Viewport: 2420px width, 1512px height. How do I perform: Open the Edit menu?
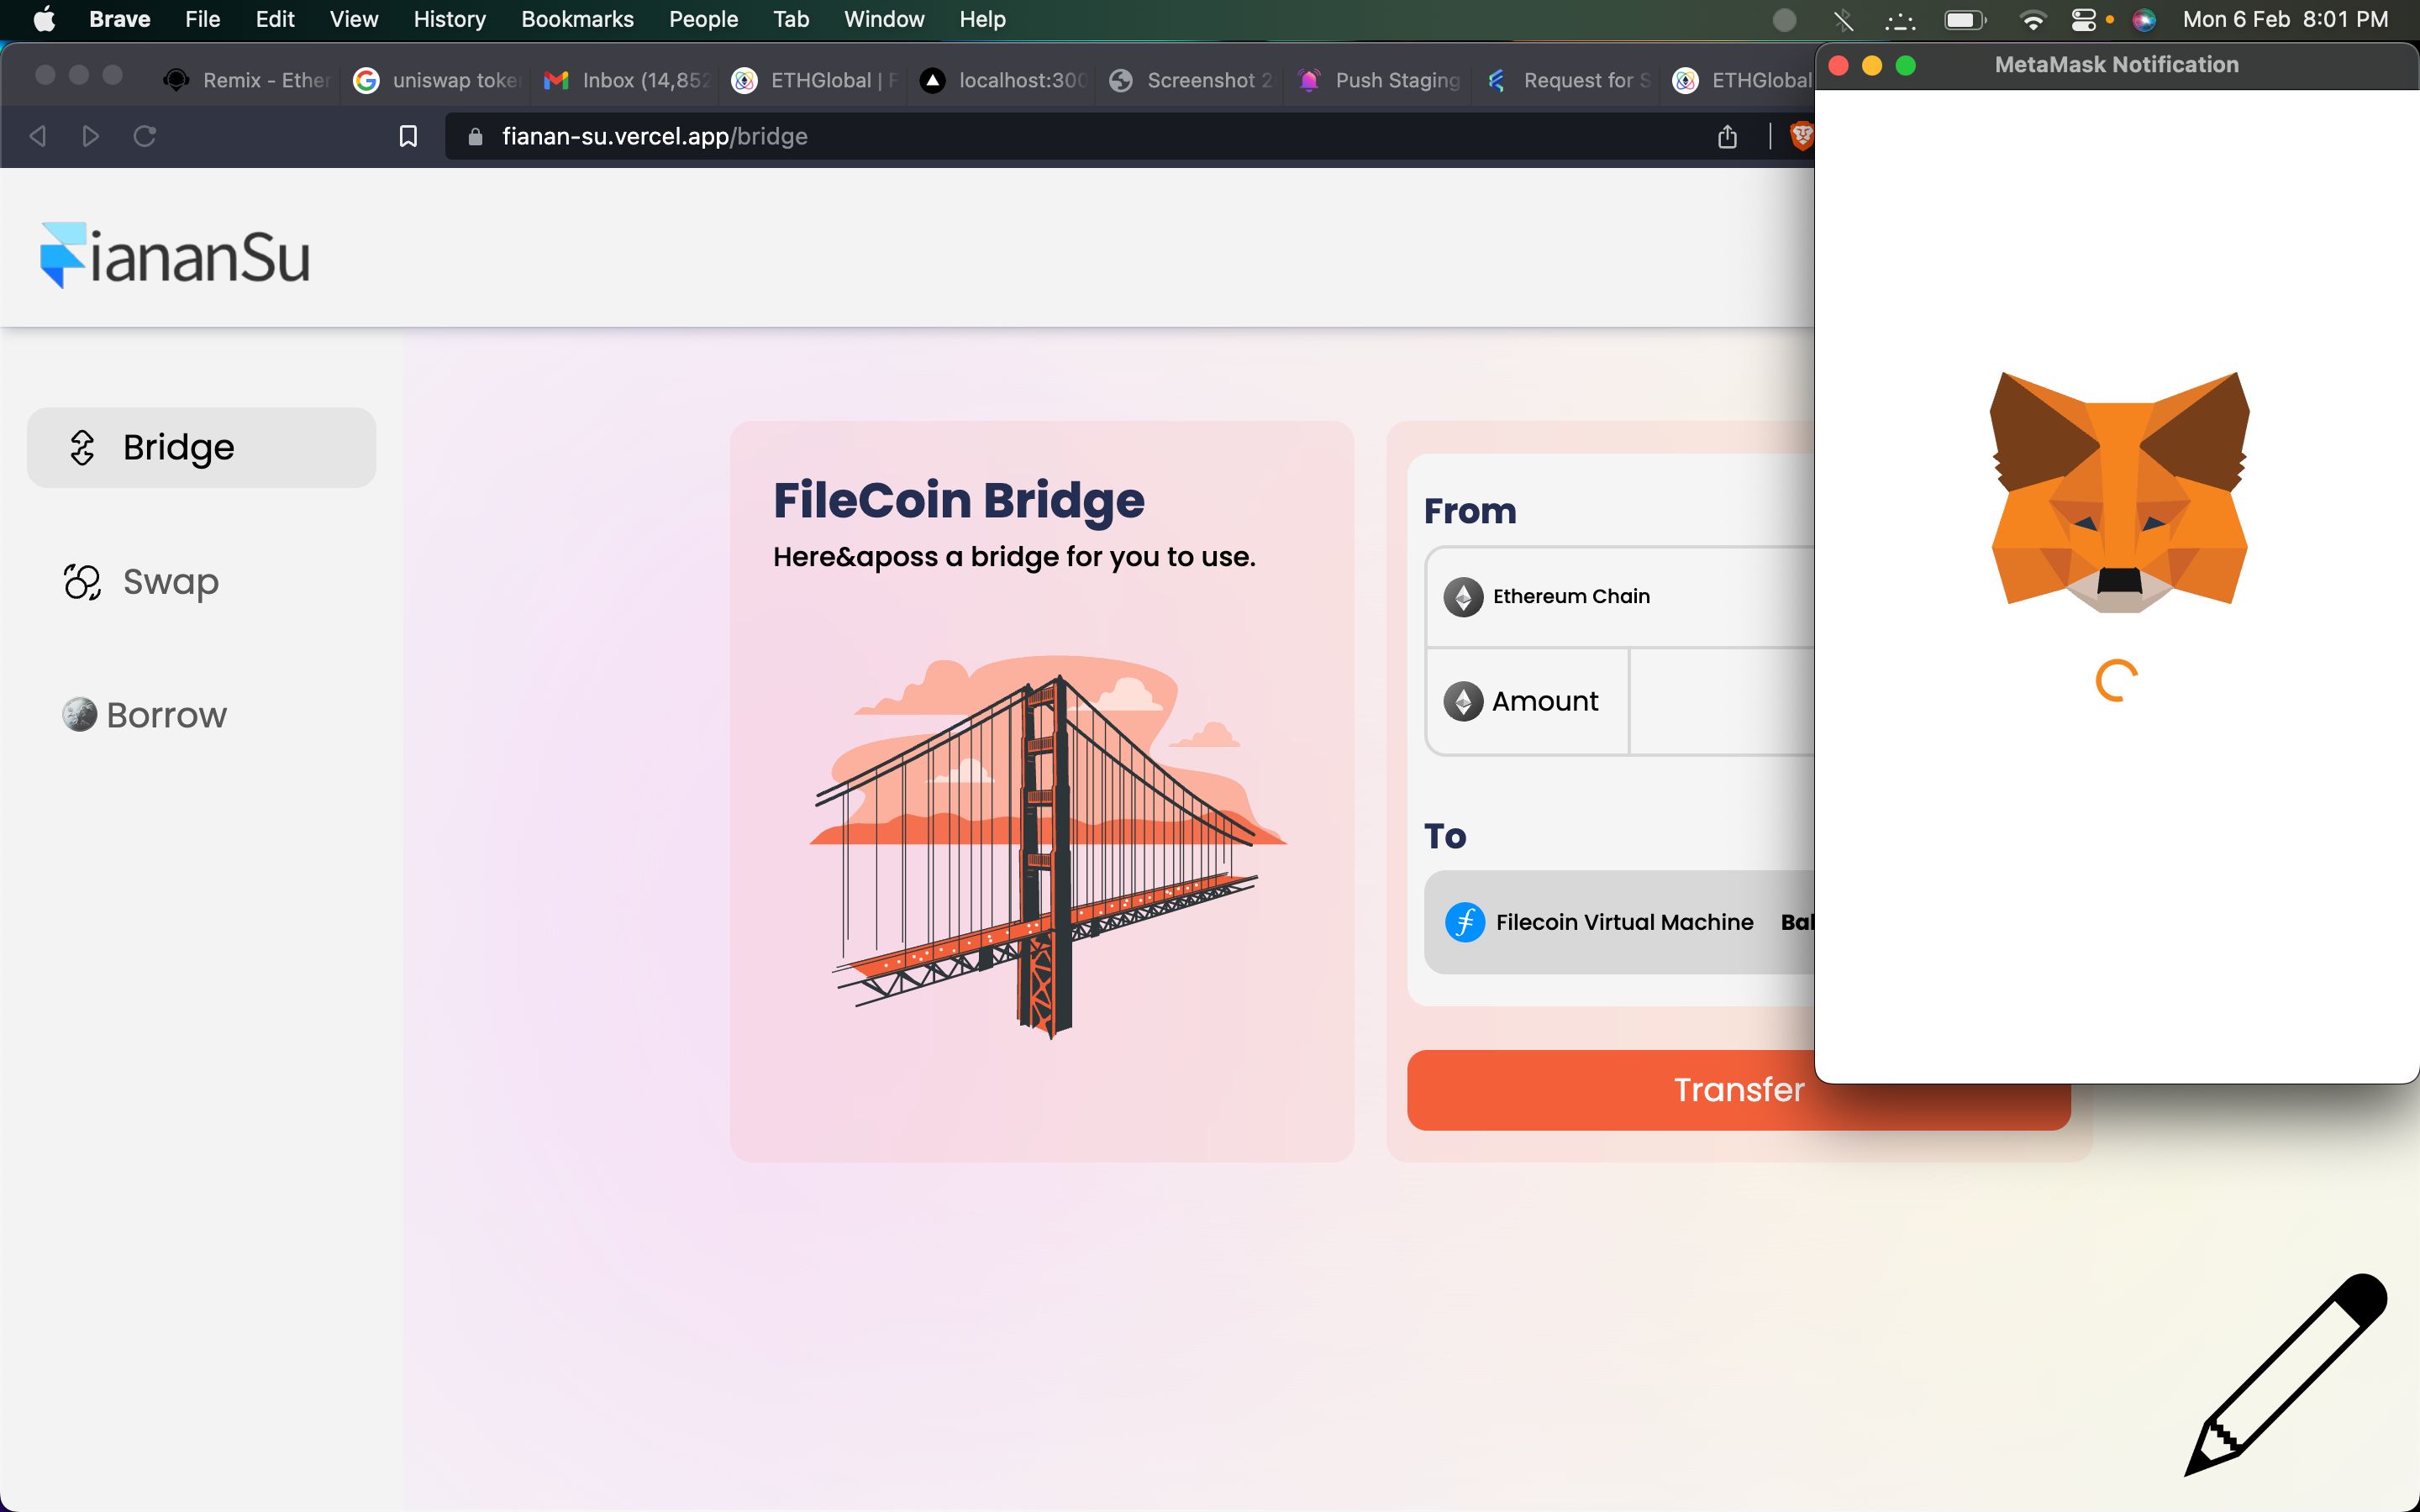(x=275, y=19)
